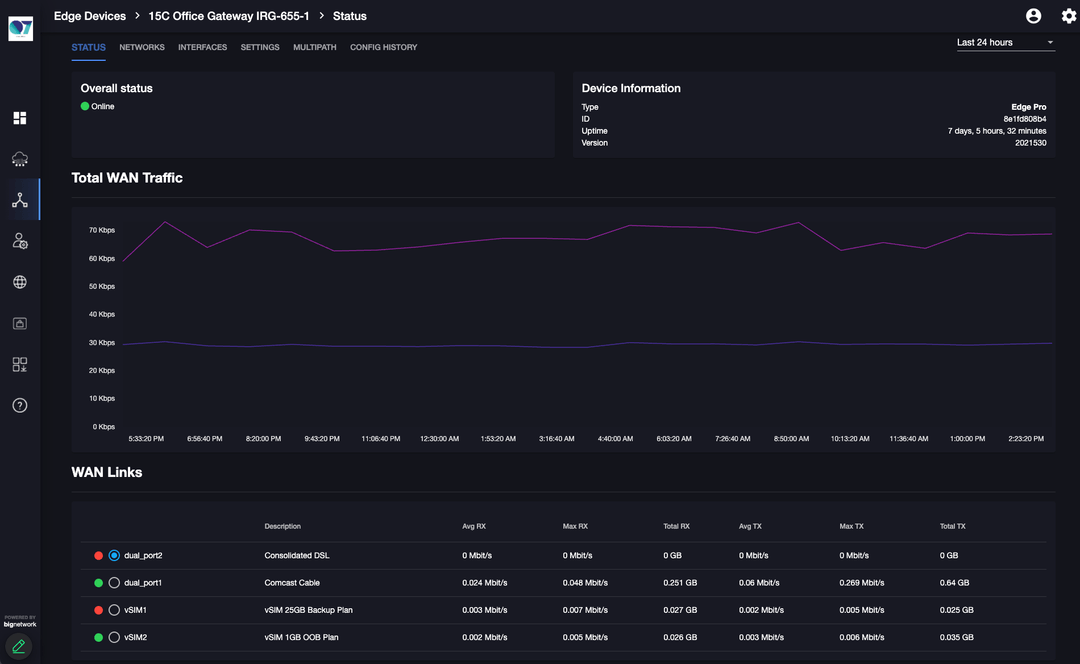Click the help question mark icon
Image resolution: width=1080 pixels, height=664 pixels.
[x=20, y=405]
